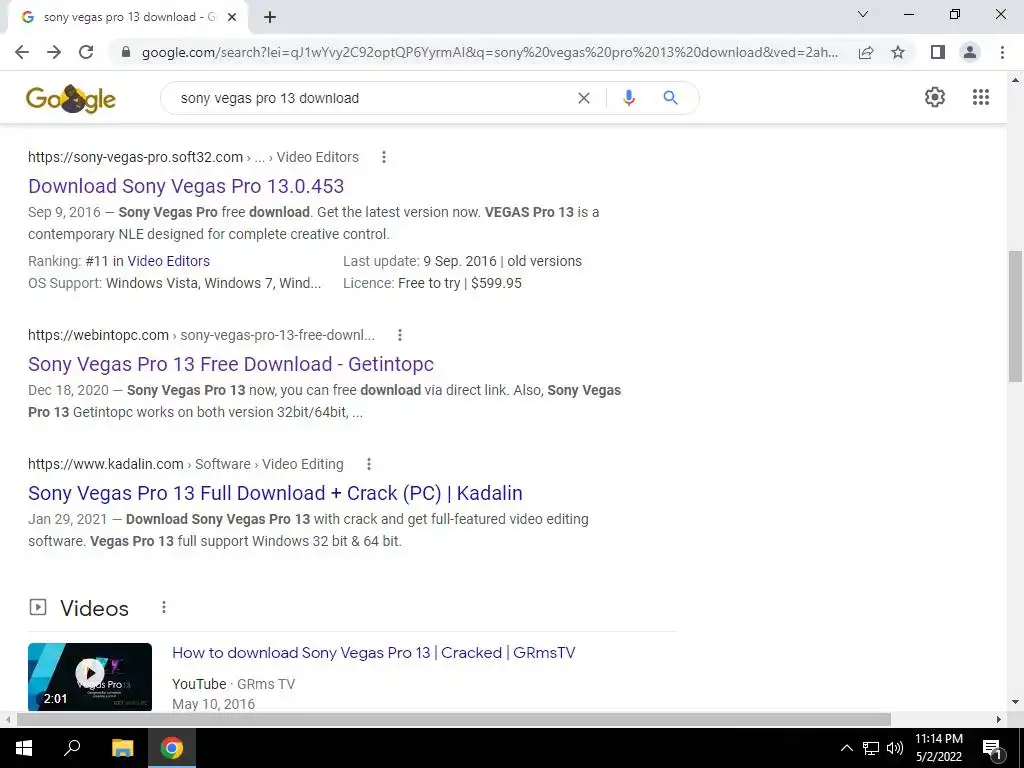Click the horizontal scrollbar thumb

[454, 719]
